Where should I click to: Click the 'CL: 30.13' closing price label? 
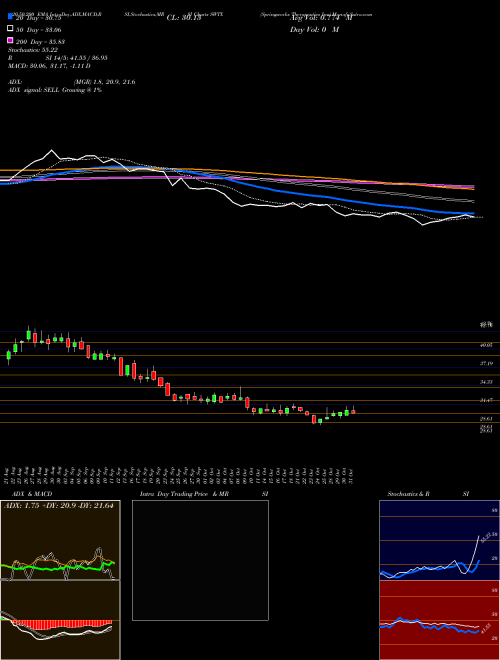[x=184, y=18]
